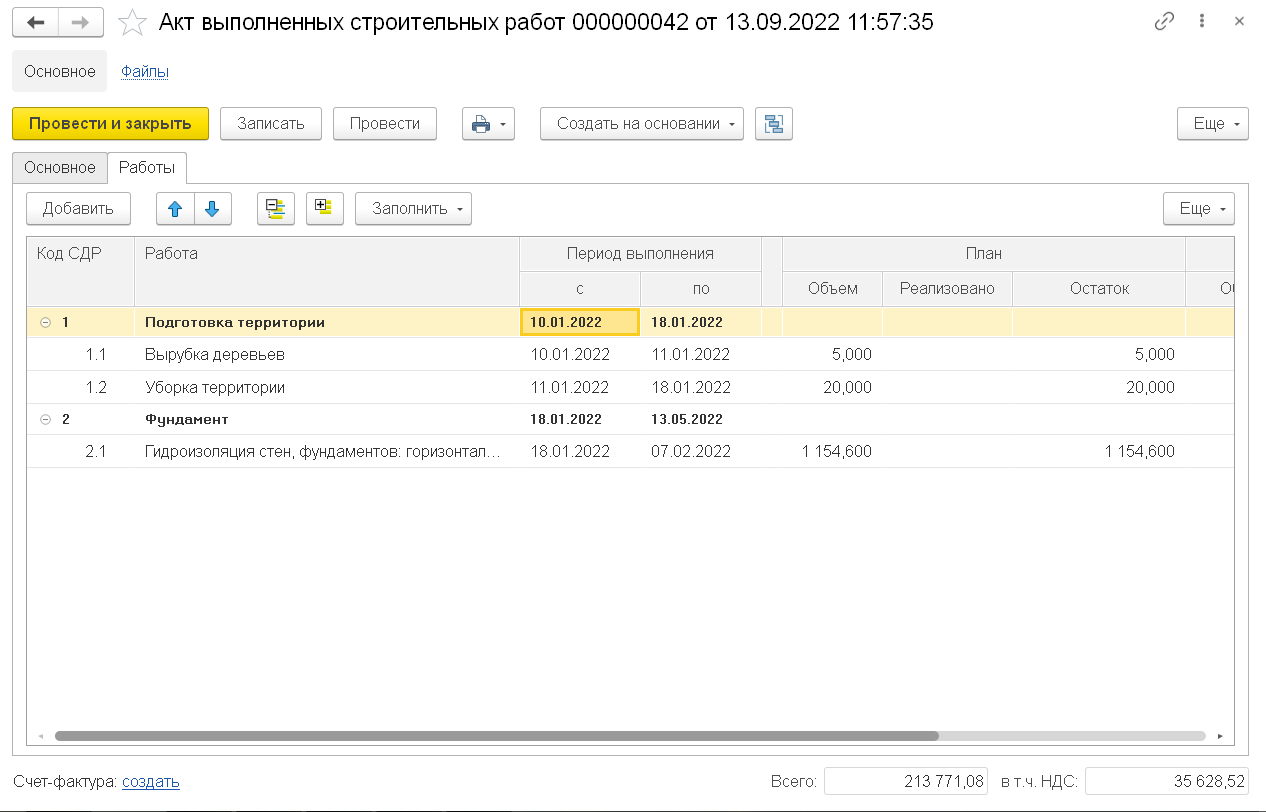
Task: Select the start date cell 10.01.2022
Action: pyautogui.click(x=579, y=323)
